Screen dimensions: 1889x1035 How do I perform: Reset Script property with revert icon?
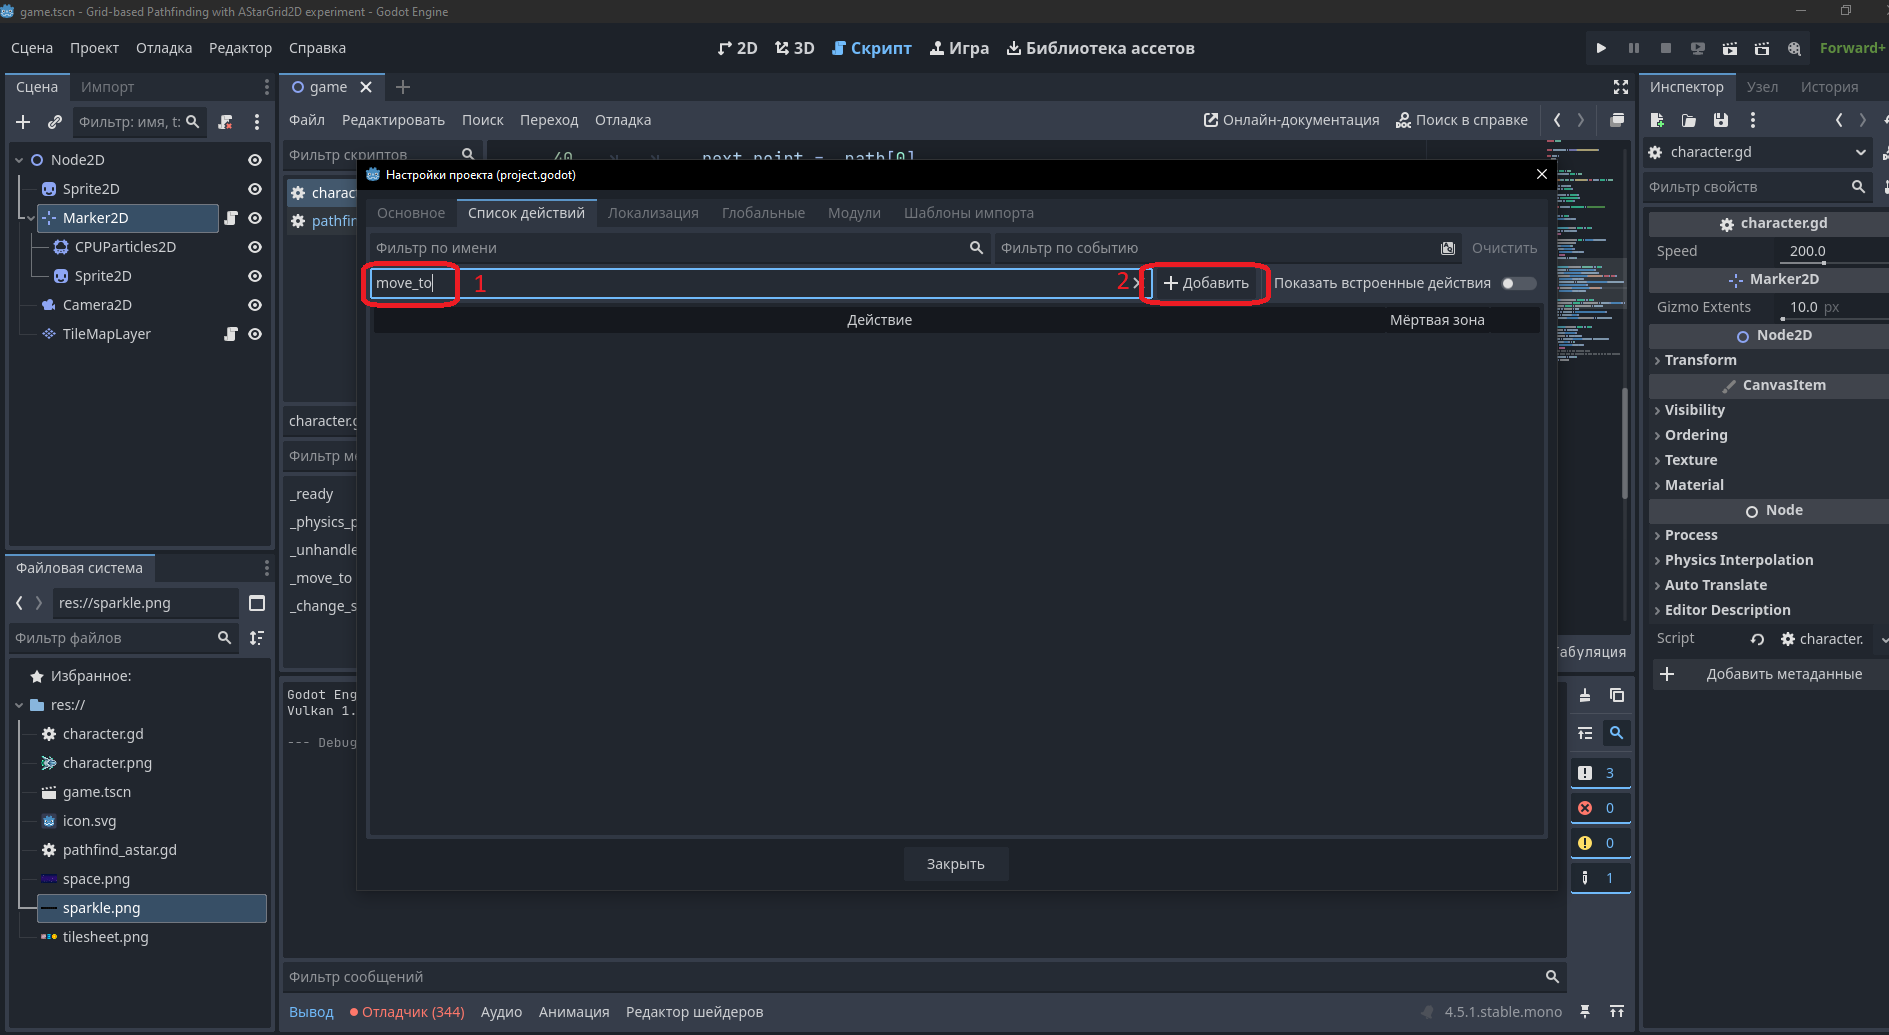(1757, 639)
